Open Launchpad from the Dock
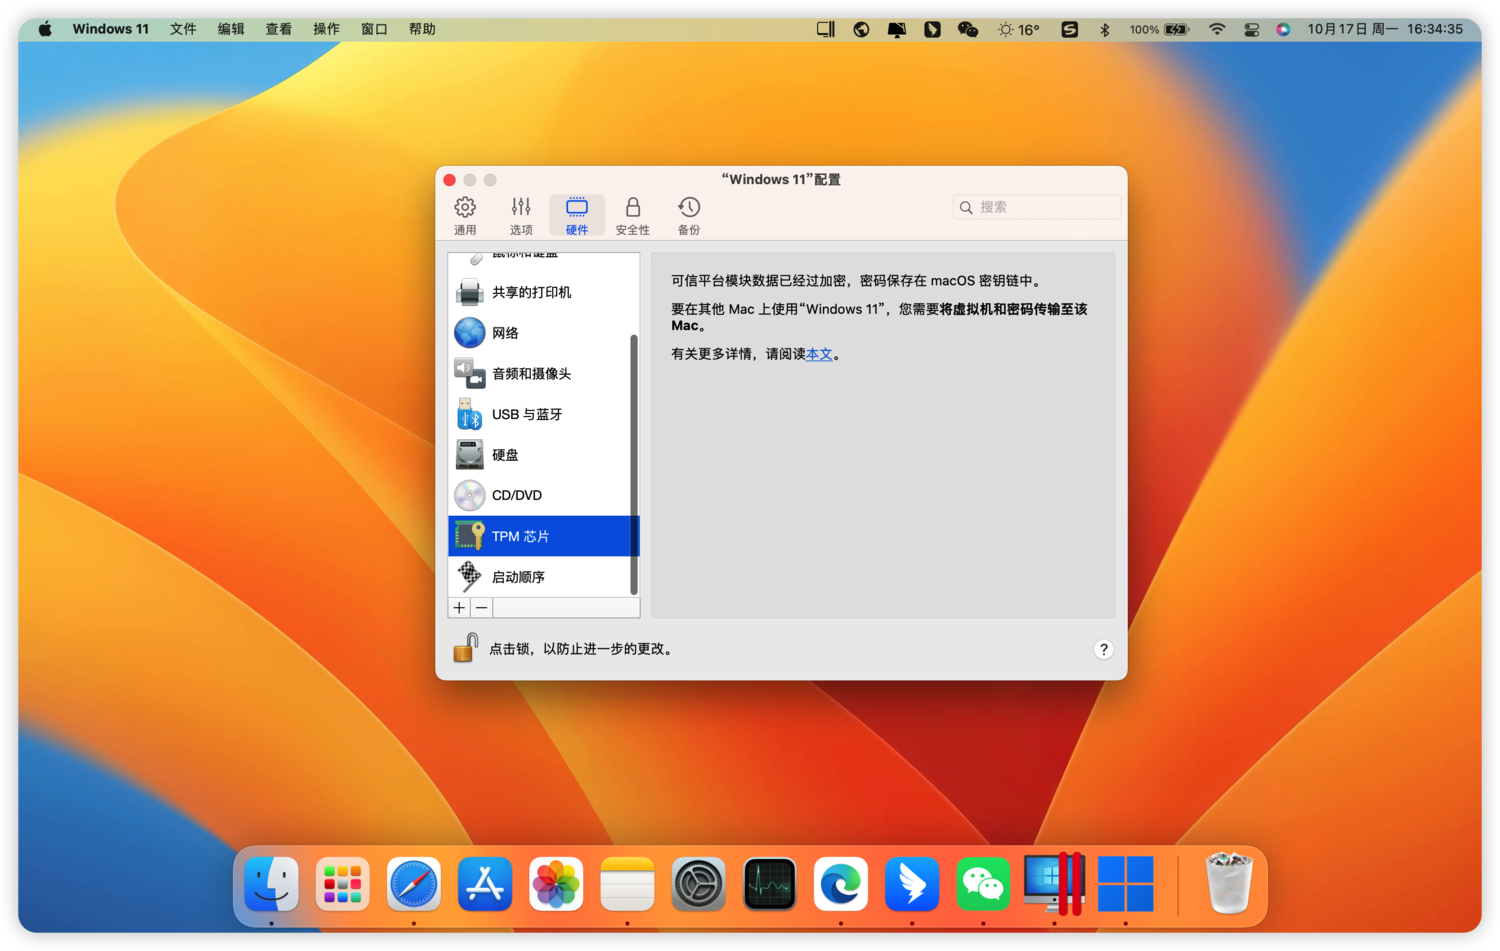 tap(342, 884)
